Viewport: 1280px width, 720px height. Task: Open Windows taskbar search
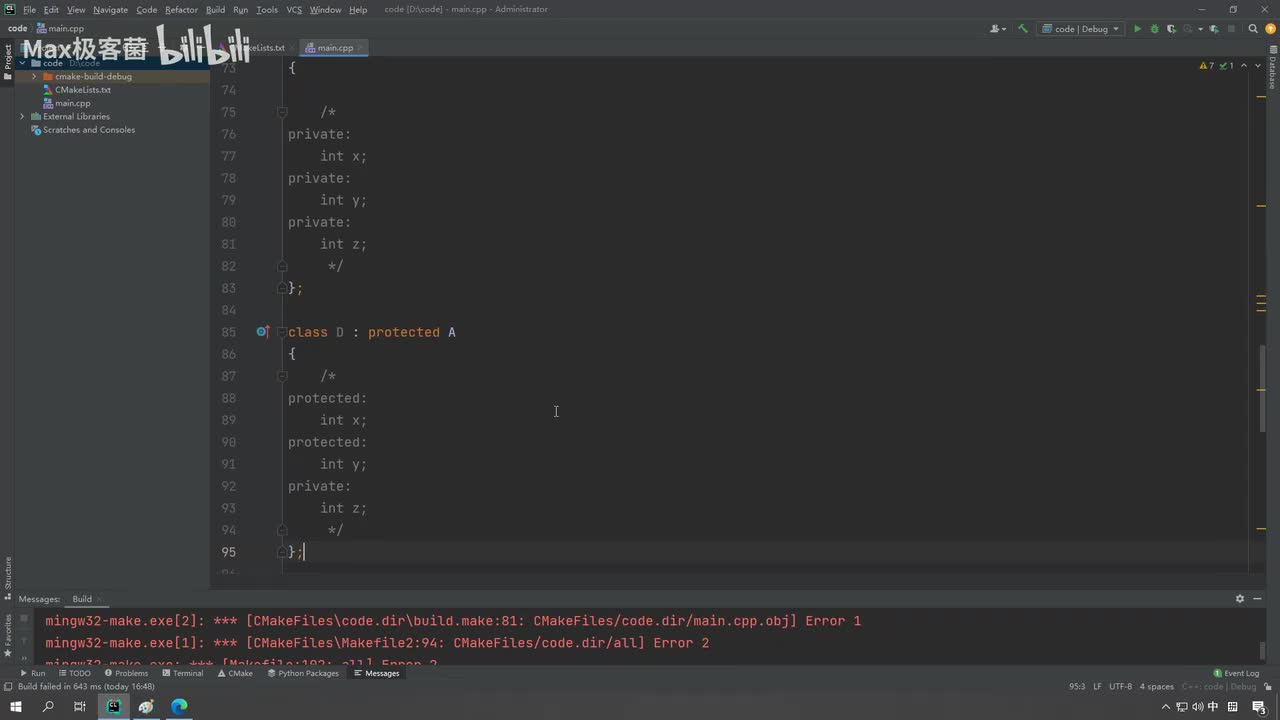click(x=48, y=707)
